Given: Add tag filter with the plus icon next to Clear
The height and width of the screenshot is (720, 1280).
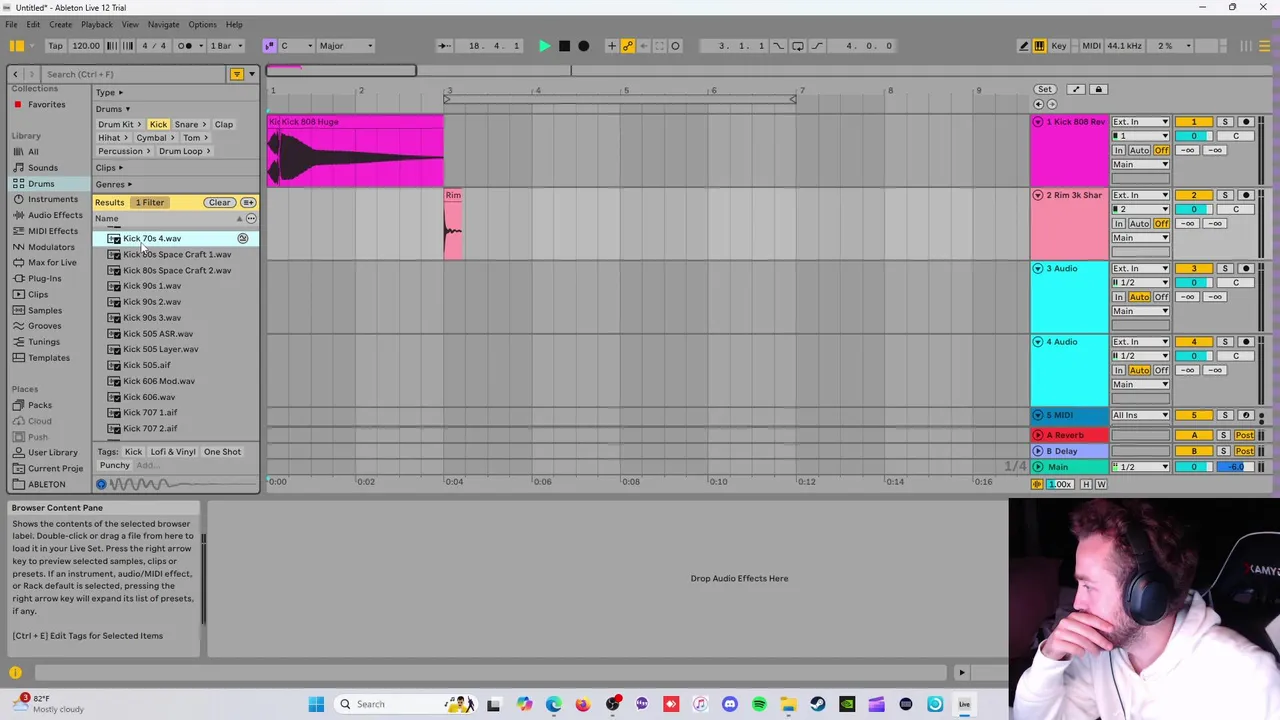Looking at the screenshot, I should (248, 202).
